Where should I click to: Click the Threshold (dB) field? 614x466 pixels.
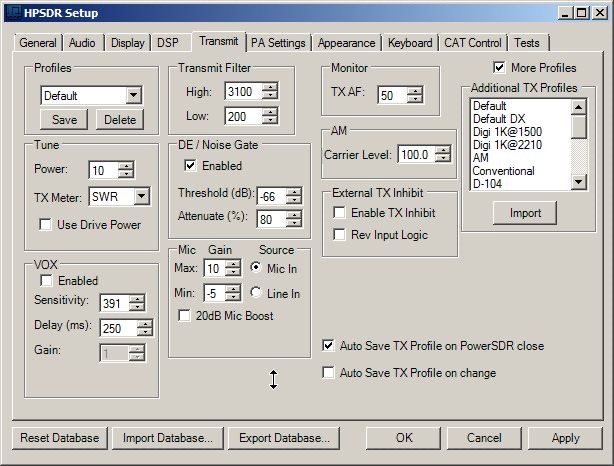point(271,196)
